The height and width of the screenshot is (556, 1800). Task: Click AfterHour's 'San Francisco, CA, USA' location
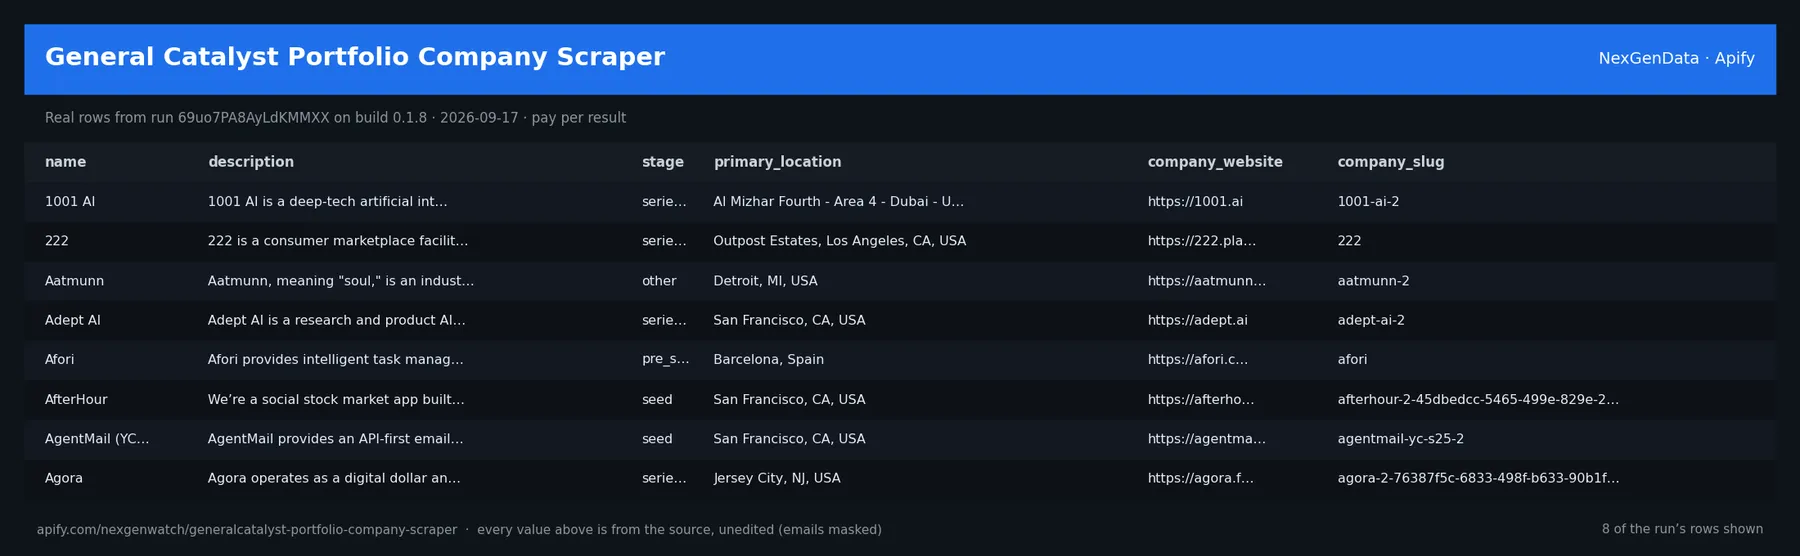point(790,399)
